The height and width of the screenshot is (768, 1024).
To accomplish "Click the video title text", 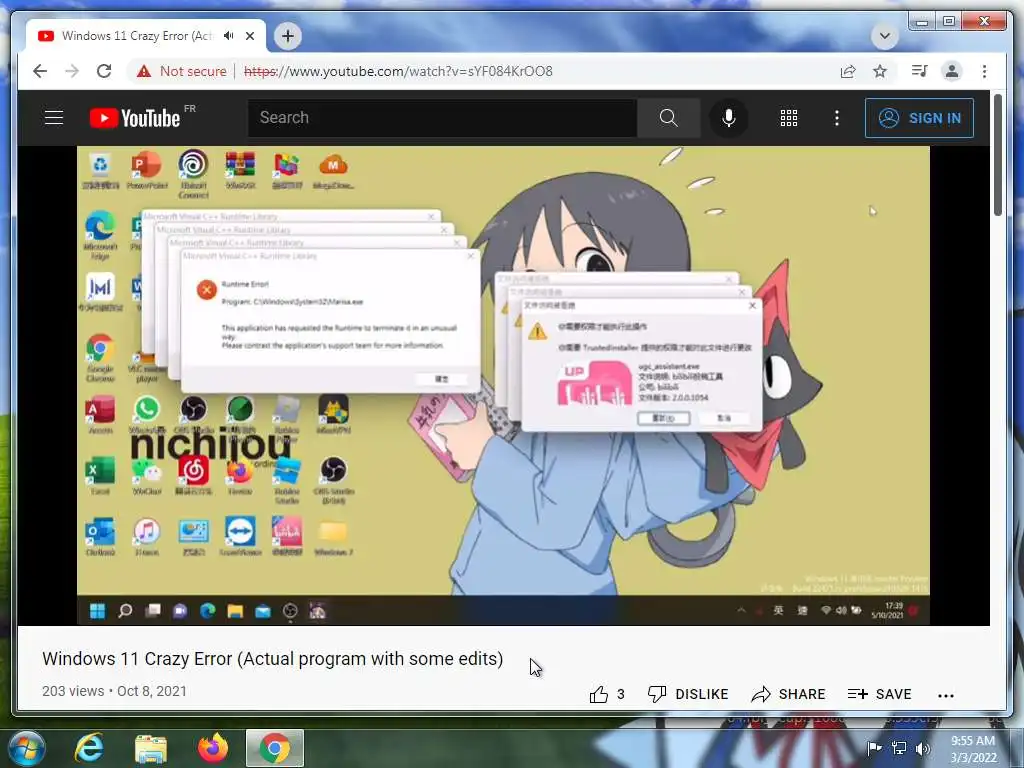I will pos(272,659).
